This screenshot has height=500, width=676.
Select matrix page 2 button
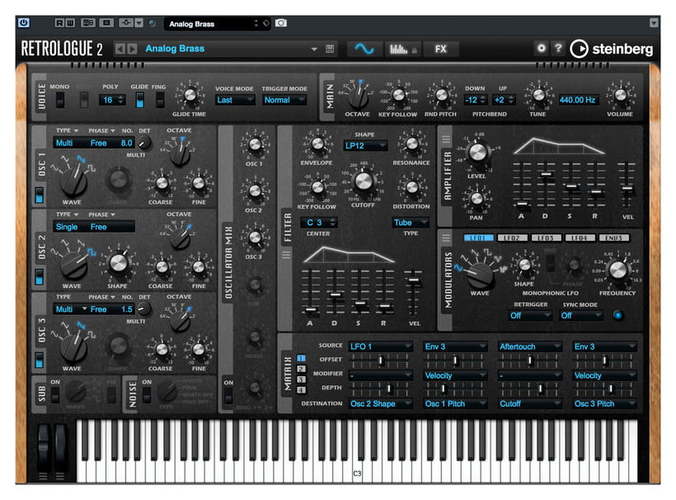tap(301, 369)
